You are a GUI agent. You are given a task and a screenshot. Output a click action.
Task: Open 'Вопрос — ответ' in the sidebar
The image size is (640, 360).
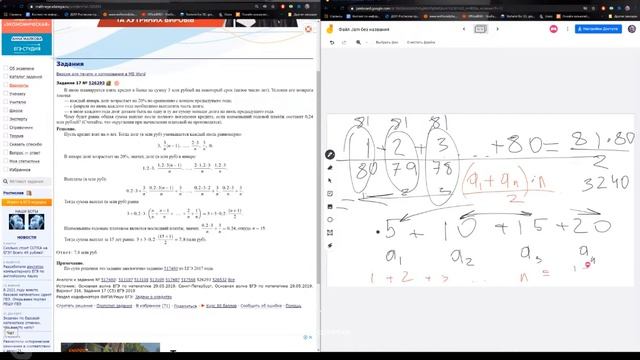(x=24, y=153)
